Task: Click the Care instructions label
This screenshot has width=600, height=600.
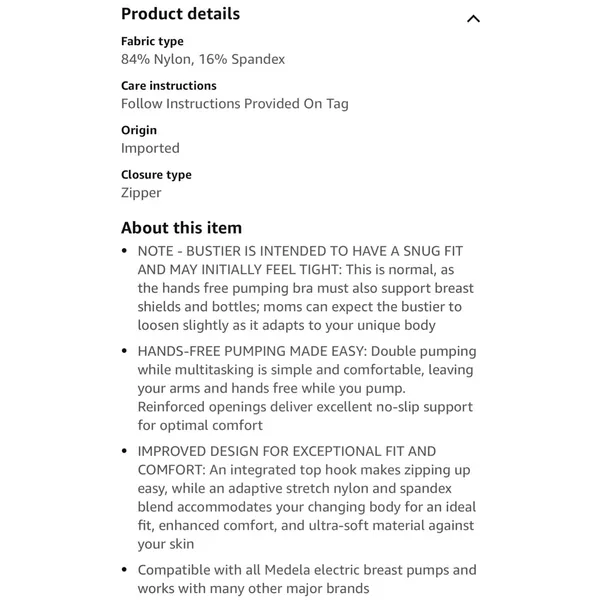Action: (x=169, y=86)
